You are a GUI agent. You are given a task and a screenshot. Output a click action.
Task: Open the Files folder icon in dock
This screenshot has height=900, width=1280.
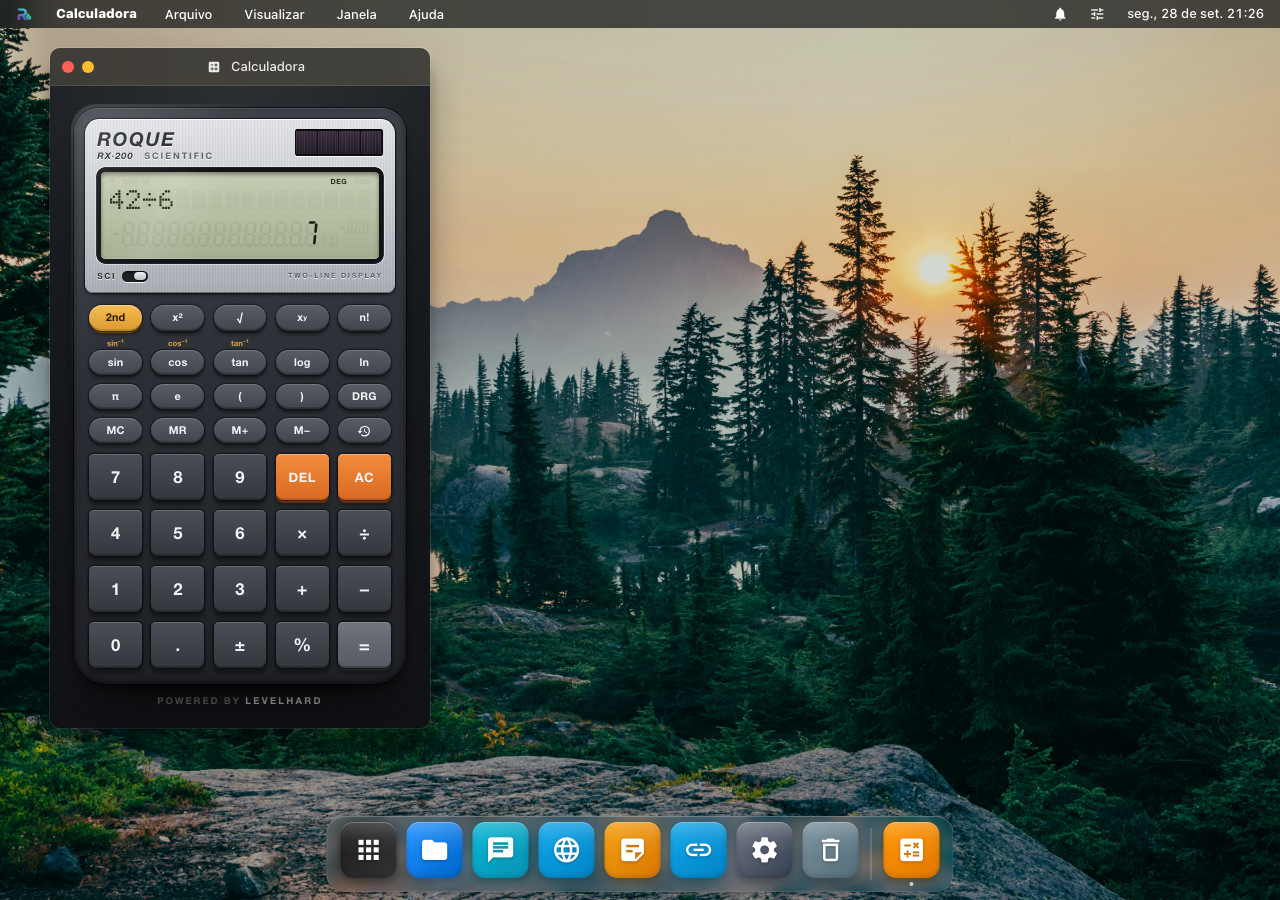click(x=434, y=850)
